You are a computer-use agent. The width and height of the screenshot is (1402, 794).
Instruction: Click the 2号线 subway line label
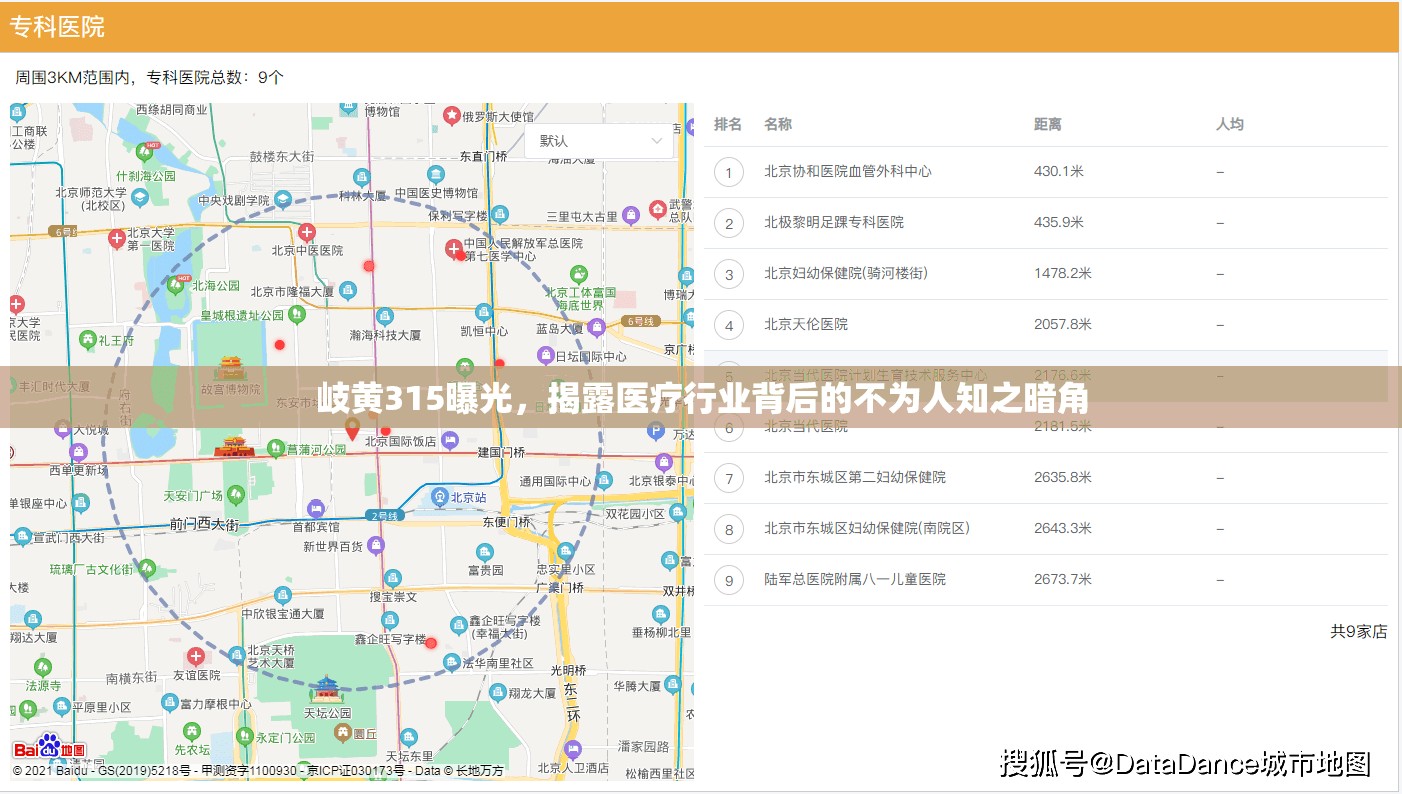[x=385, y=515]
